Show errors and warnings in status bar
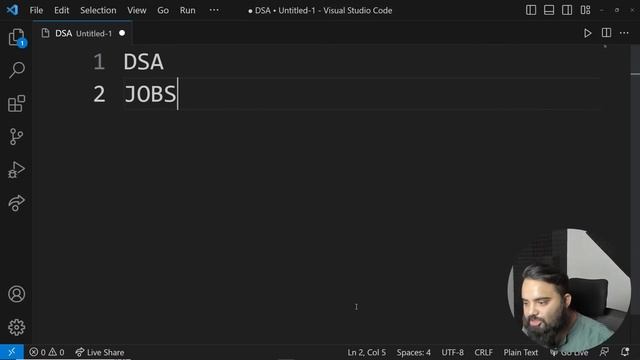This screenshot has height=360, width=640. 47,352
